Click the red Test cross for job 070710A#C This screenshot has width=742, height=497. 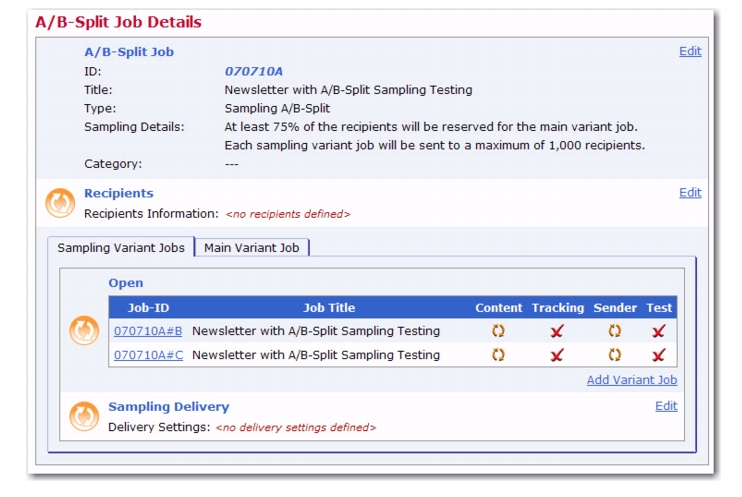[659, 355]
